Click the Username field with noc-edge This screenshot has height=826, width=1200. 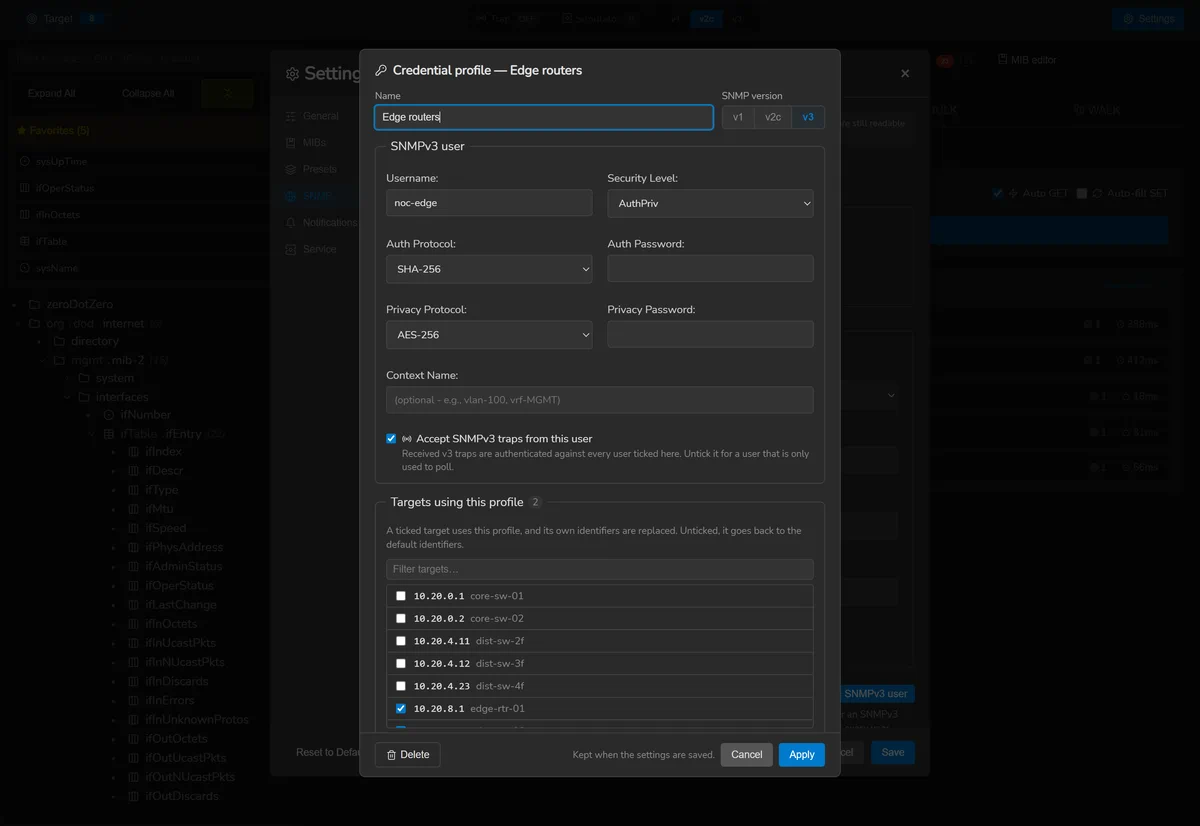pyautogui.click(x=489, y=203)
